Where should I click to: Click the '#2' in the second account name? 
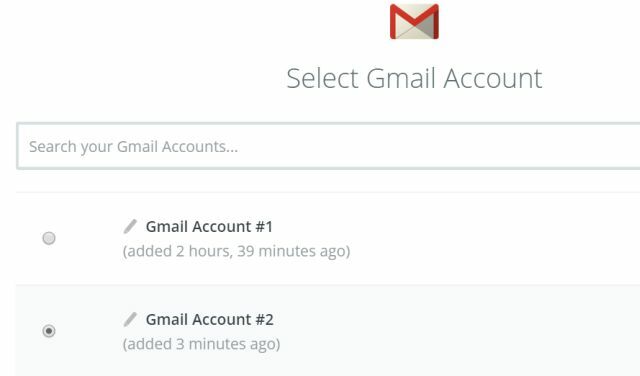click(264, 319)
